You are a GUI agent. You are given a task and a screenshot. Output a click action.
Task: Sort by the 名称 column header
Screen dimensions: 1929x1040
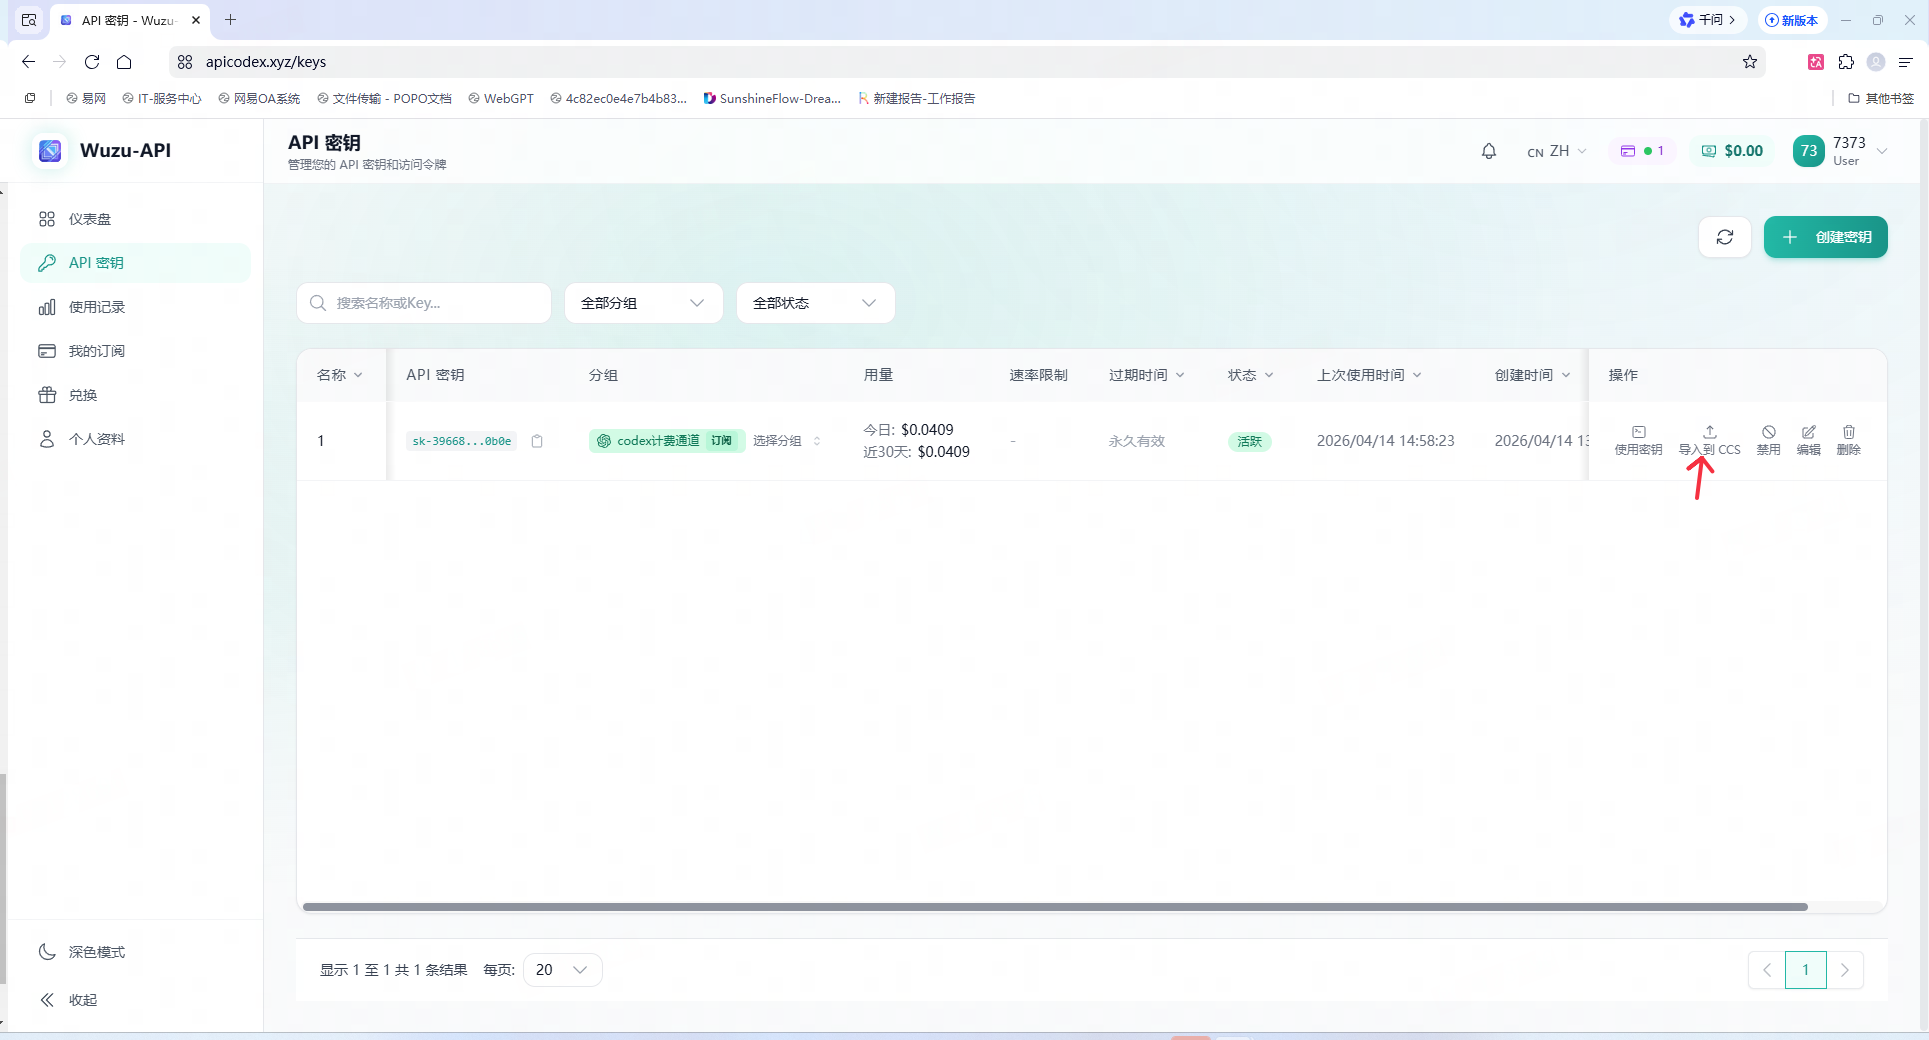click(340, 375)
